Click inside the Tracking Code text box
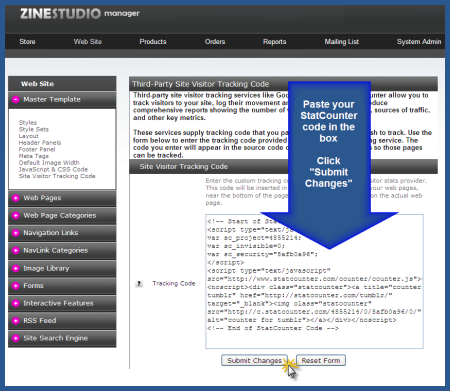 point(314,281)
